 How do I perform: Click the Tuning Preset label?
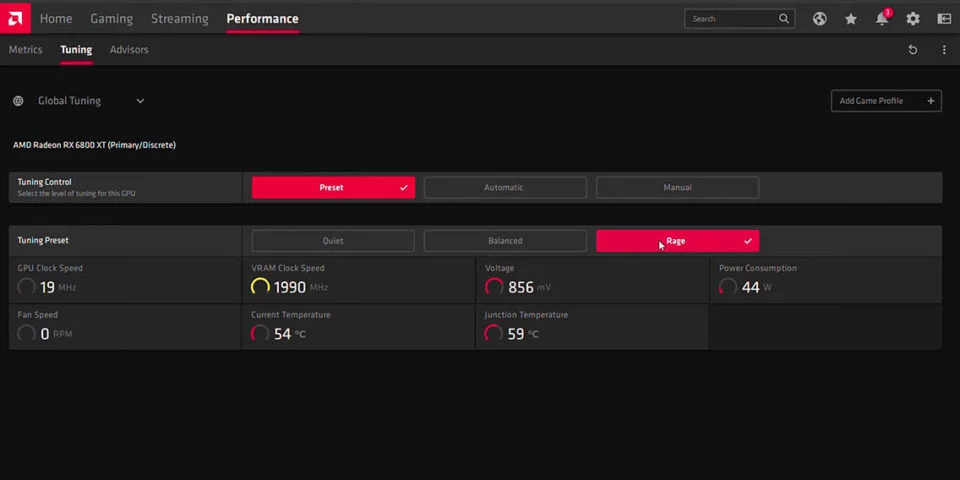click(x=43, y=241)
